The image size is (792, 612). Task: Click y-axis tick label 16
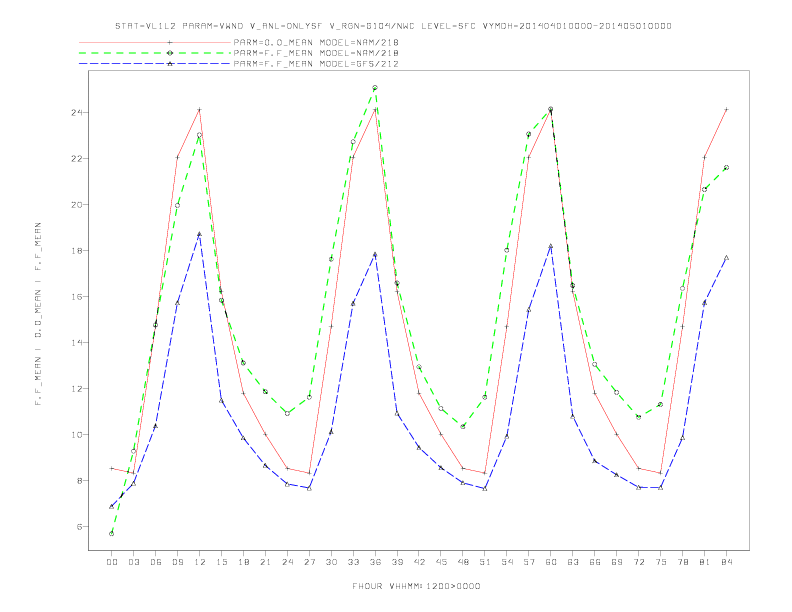pyautogui.click(x=77, y=296)
